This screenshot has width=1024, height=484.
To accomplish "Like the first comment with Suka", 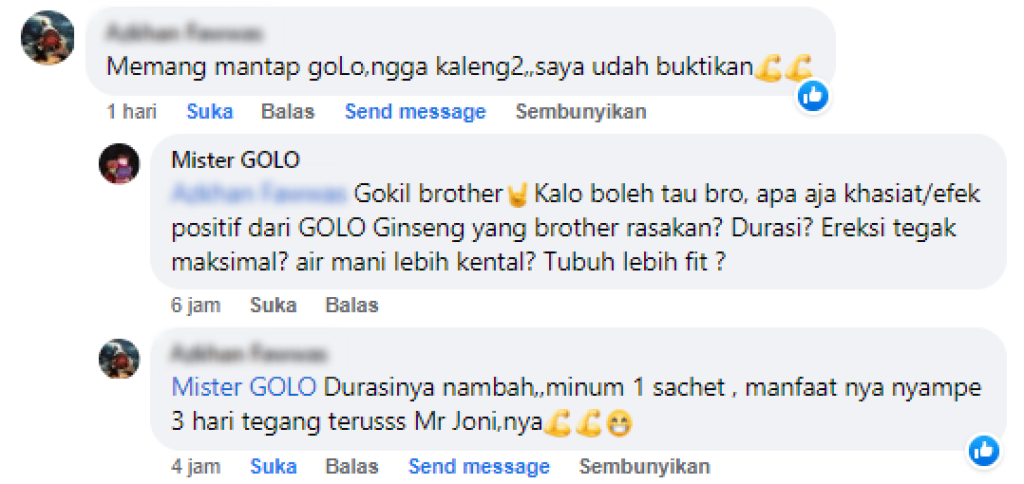I will 210,112.
